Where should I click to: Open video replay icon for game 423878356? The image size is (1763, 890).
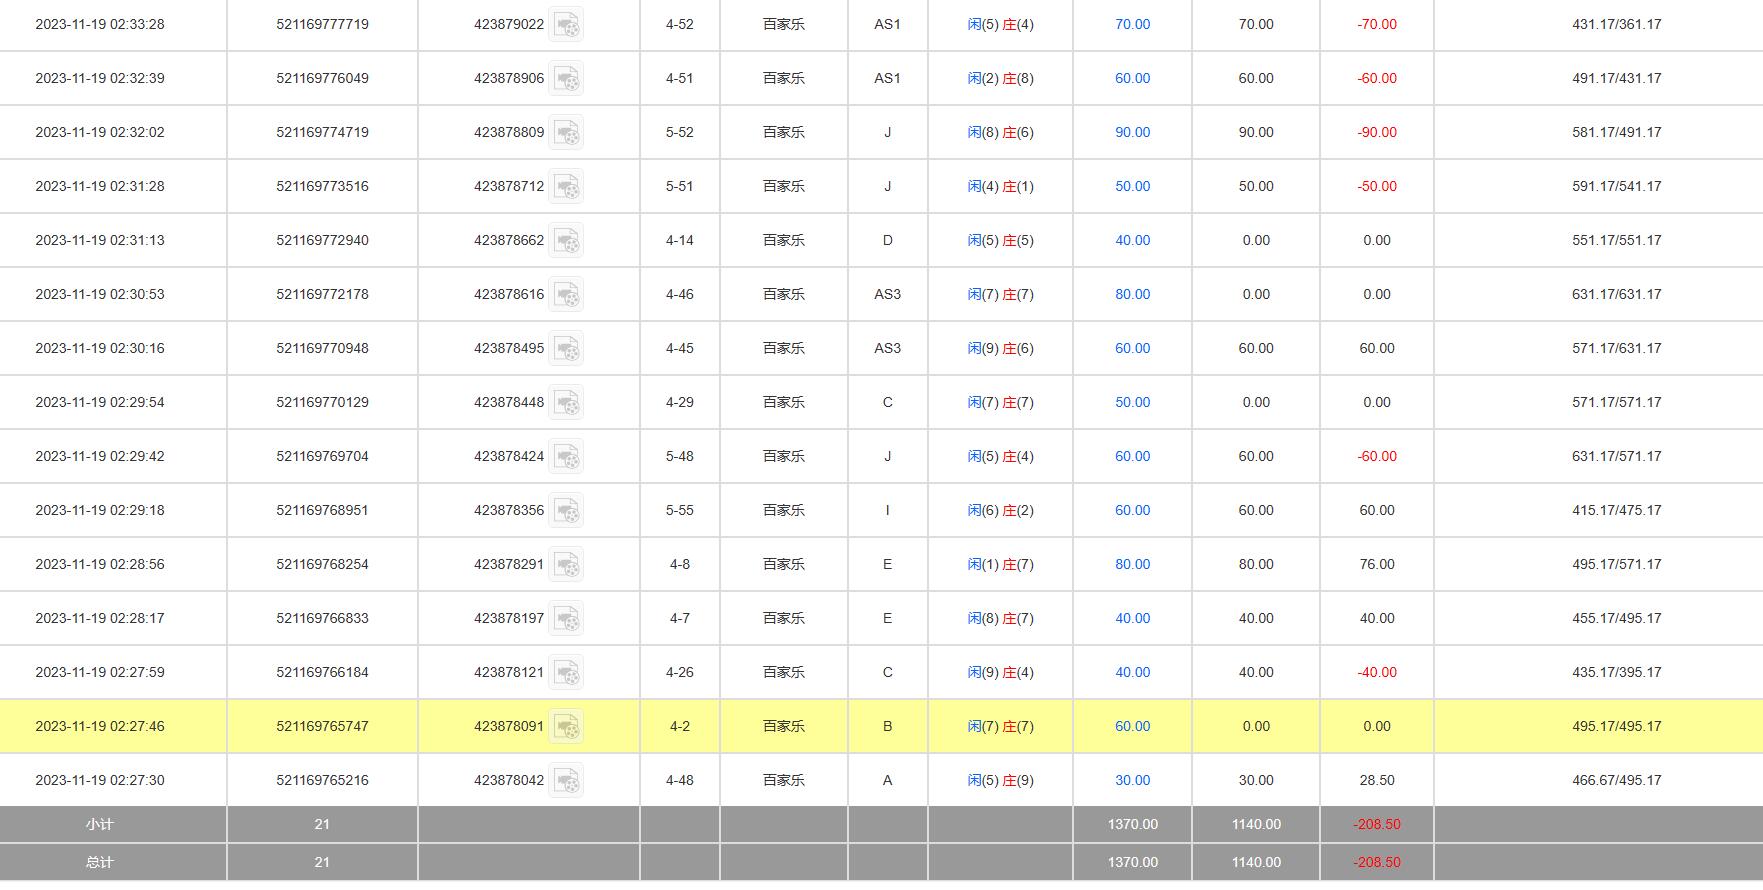coord(566,510)
